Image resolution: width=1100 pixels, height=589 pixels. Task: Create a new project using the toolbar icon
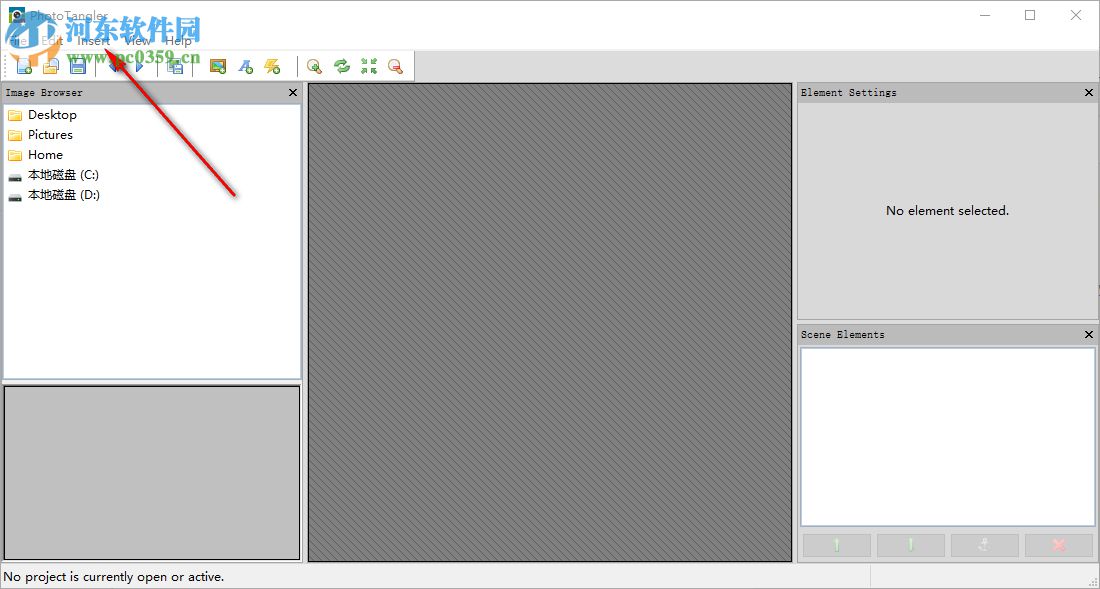(23, 65)
